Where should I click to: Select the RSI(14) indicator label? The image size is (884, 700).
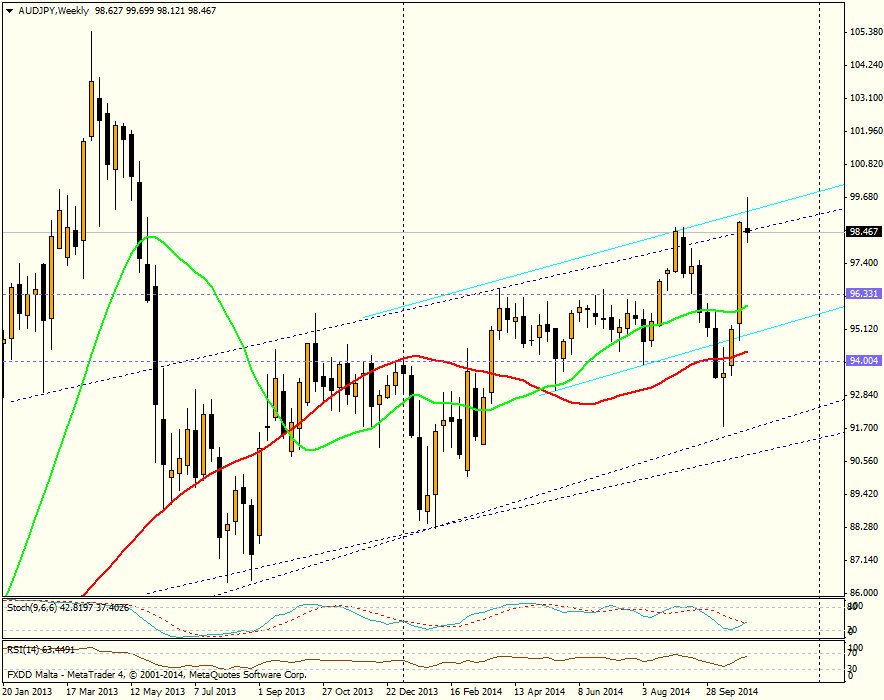[x=30, y=646]
